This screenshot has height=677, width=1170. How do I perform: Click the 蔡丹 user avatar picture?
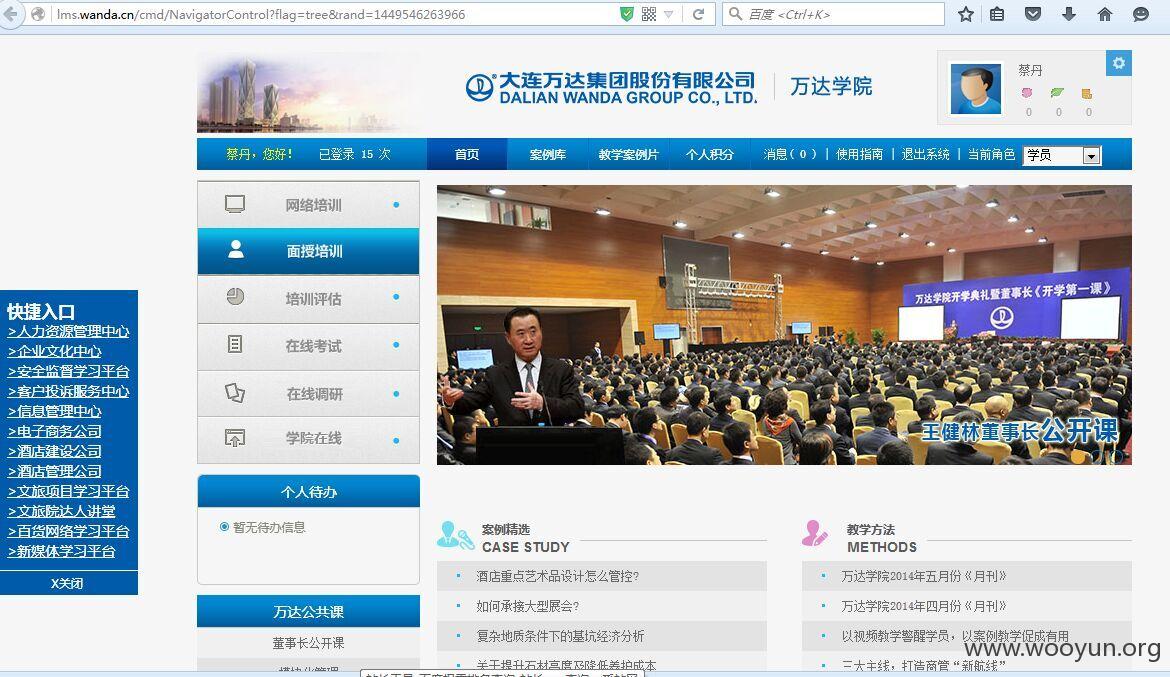tap(975, 88)
